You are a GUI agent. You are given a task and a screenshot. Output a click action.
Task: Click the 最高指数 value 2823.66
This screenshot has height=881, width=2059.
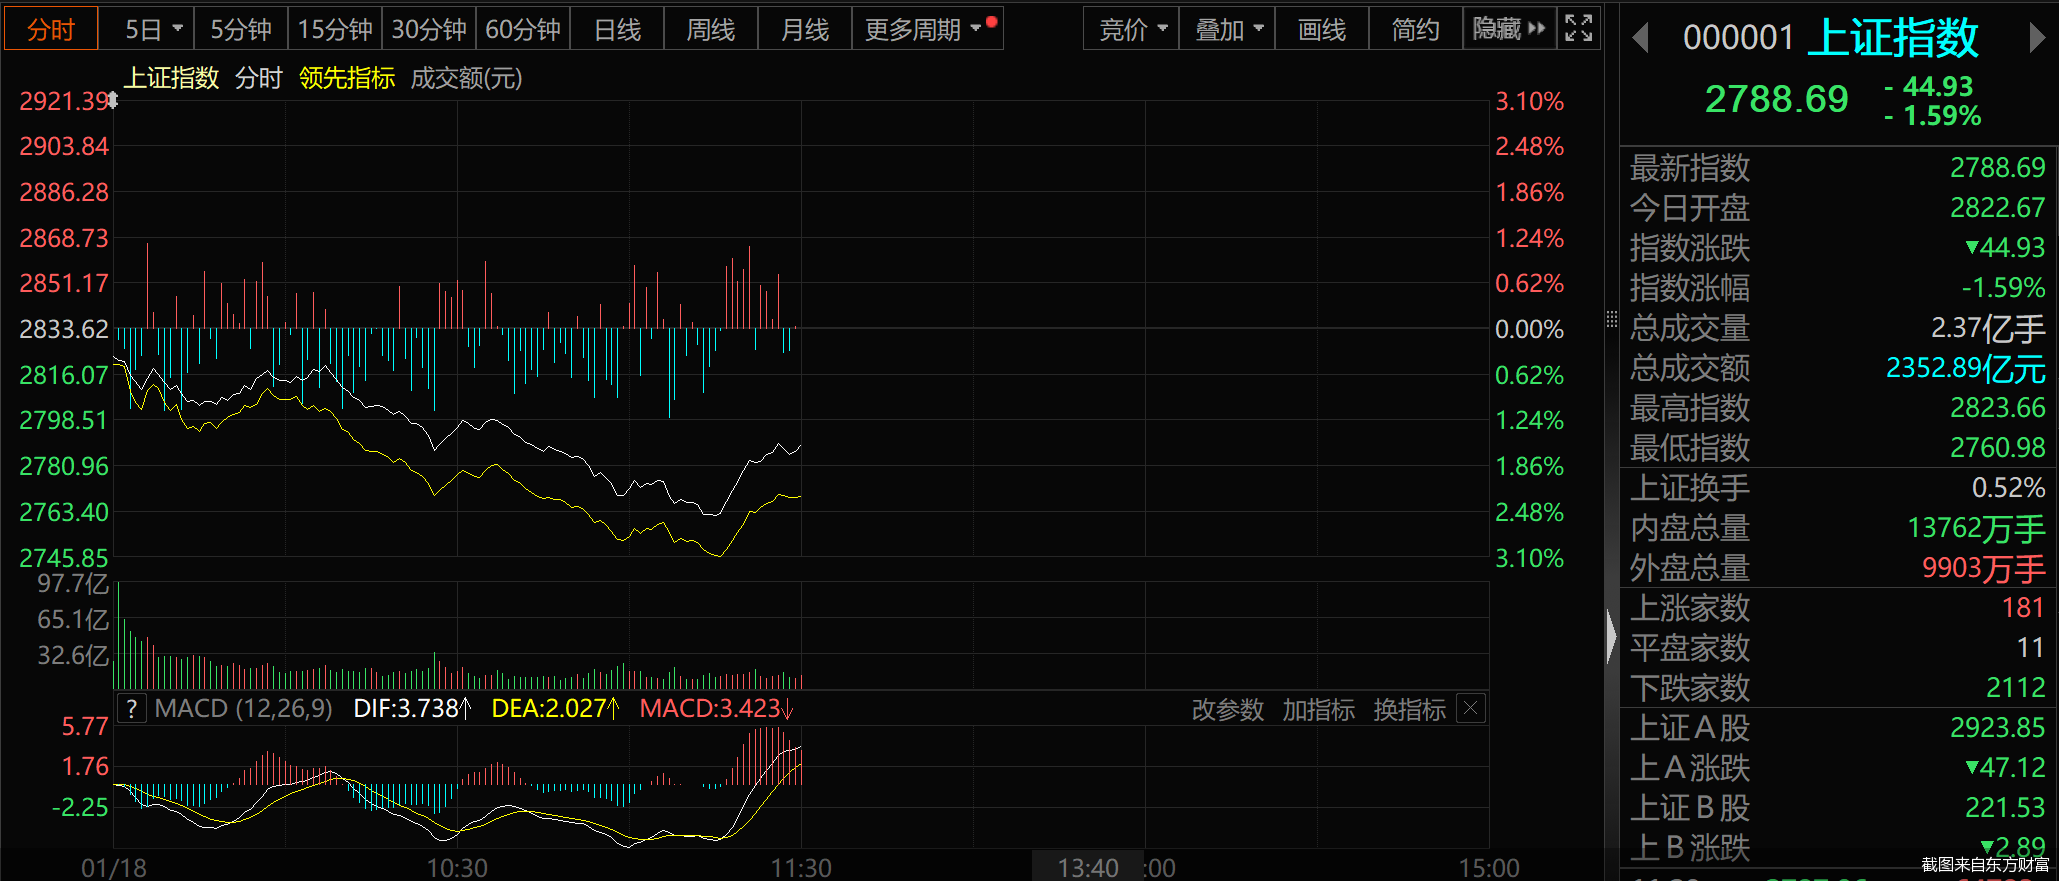tap(1997, 408)
